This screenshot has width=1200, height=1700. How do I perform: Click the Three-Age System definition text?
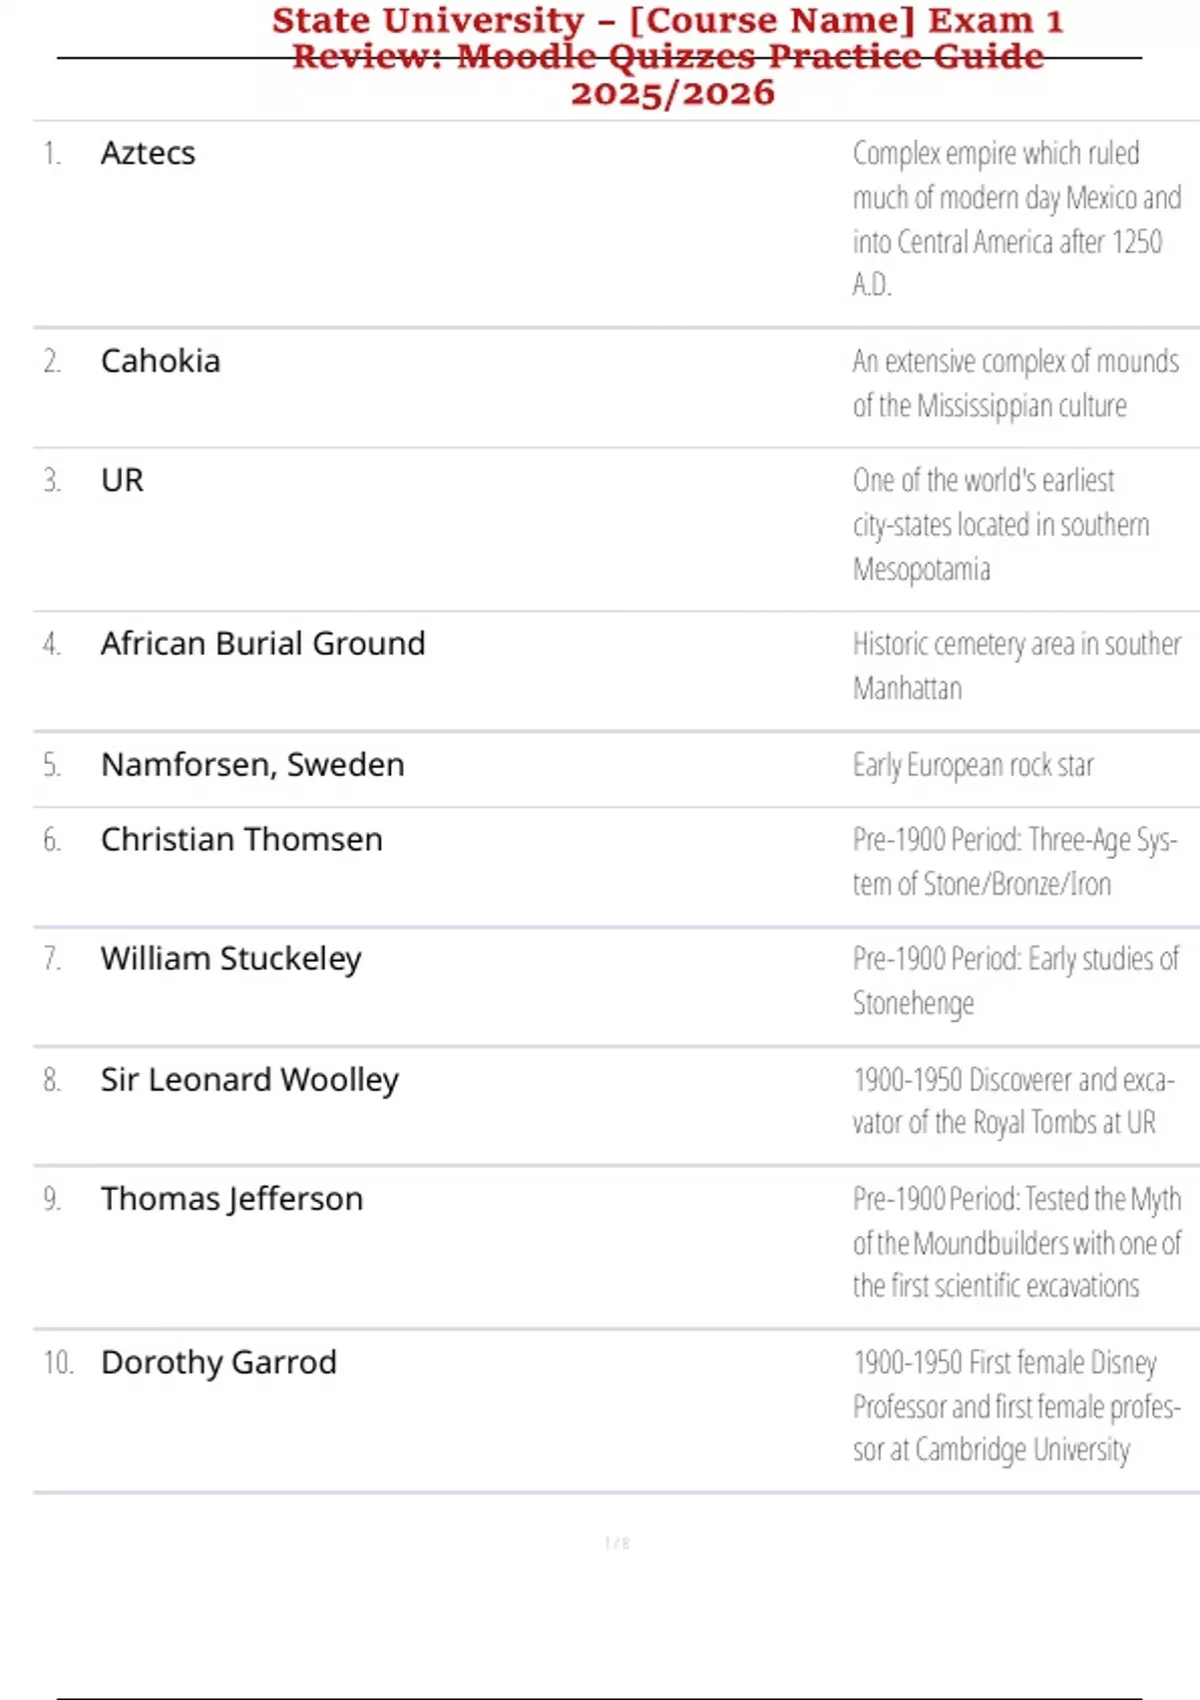click(x=1014, y=861)
